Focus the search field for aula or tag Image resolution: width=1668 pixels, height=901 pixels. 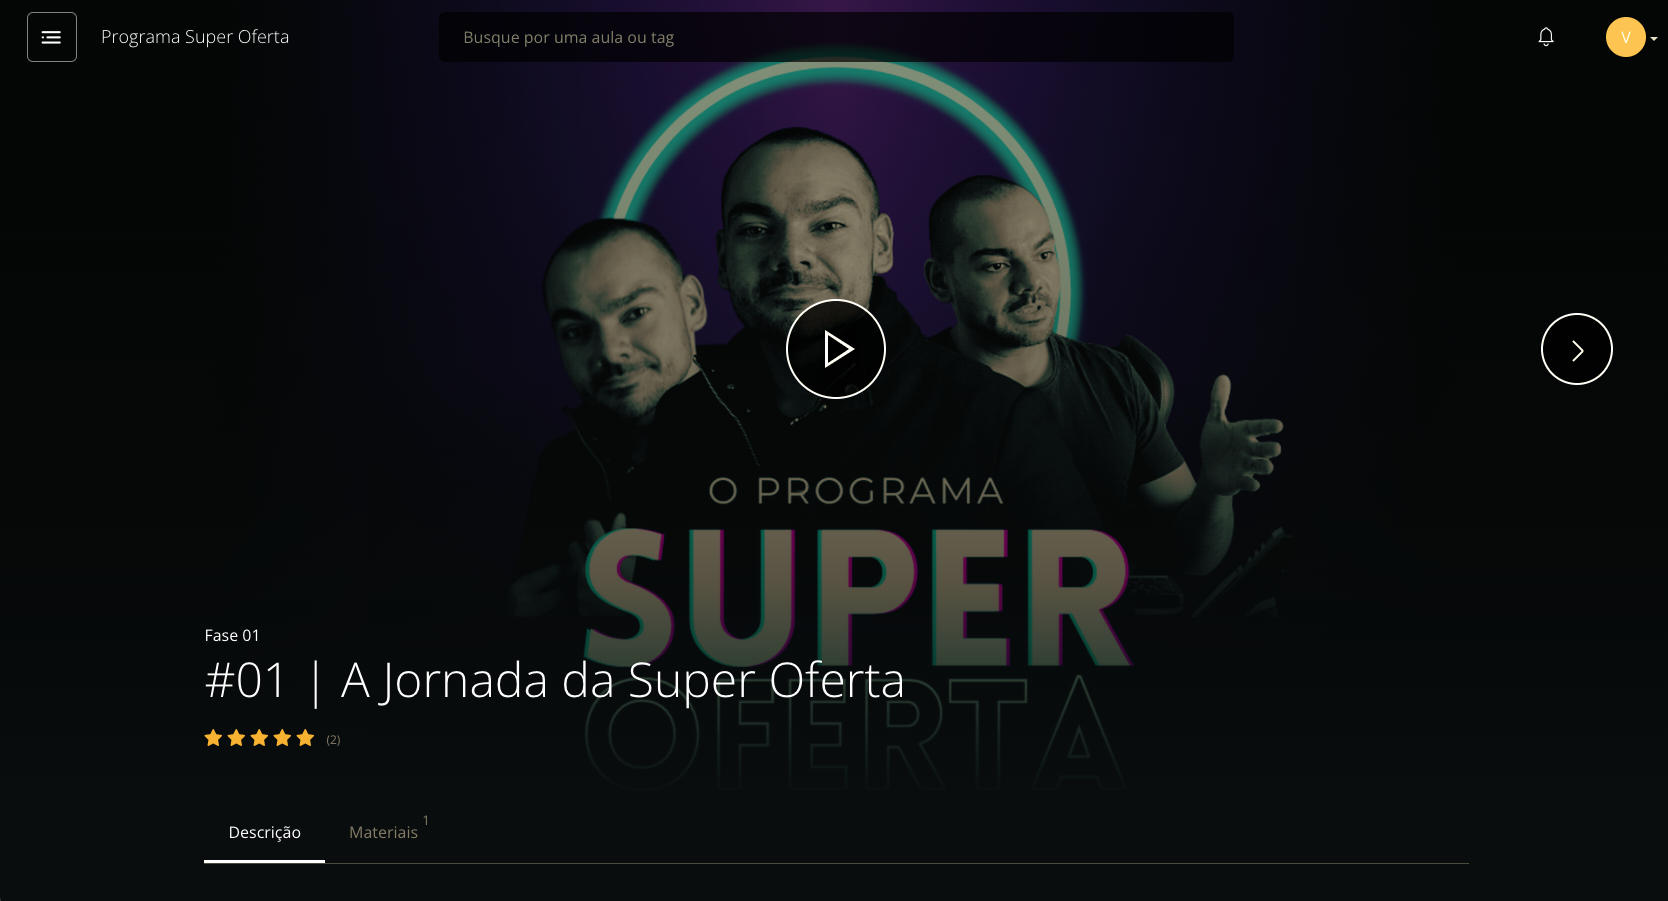pos(836,37)
